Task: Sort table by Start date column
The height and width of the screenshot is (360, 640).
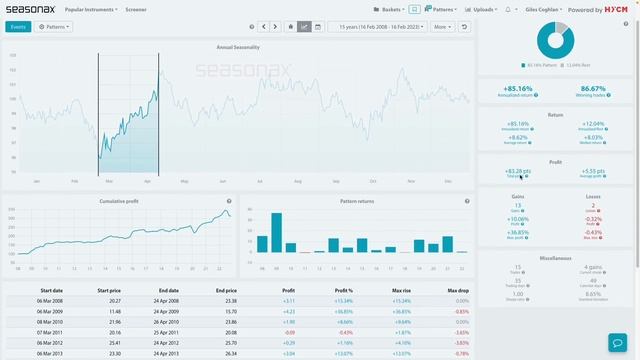Action: [51, 291]
